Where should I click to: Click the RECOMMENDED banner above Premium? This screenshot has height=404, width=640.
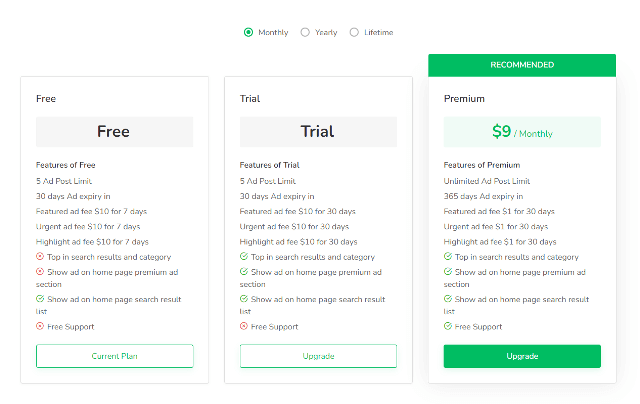point(522,65)
